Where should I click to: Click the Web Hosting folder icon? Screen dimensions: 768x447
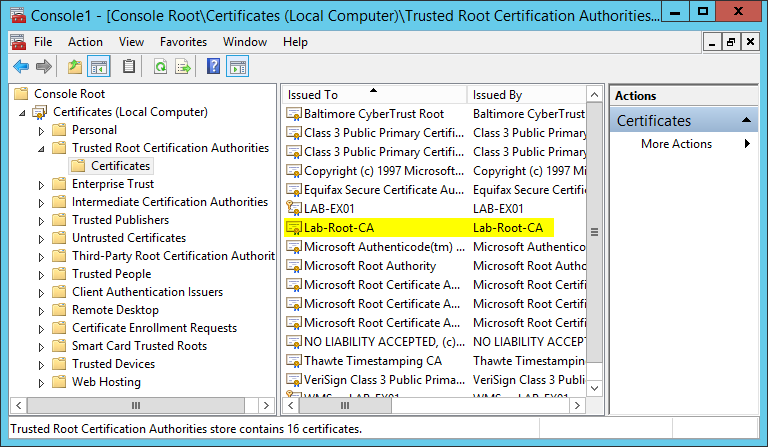click(59, 382)
